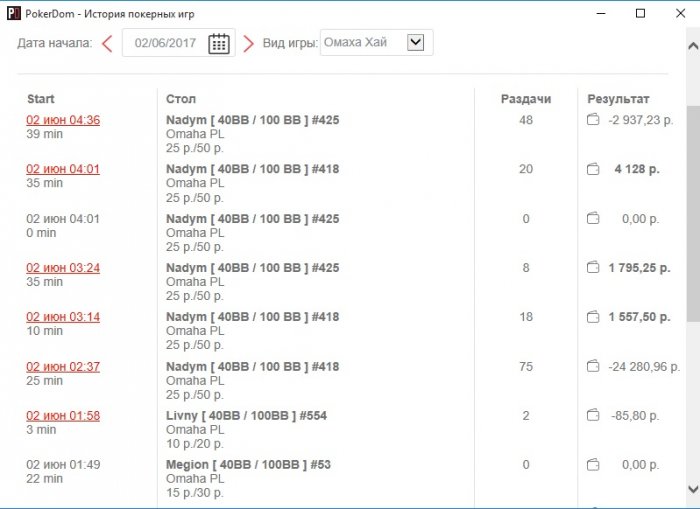Click hands count 75
This screenshot has width=700, height=509.
[526, 367]
